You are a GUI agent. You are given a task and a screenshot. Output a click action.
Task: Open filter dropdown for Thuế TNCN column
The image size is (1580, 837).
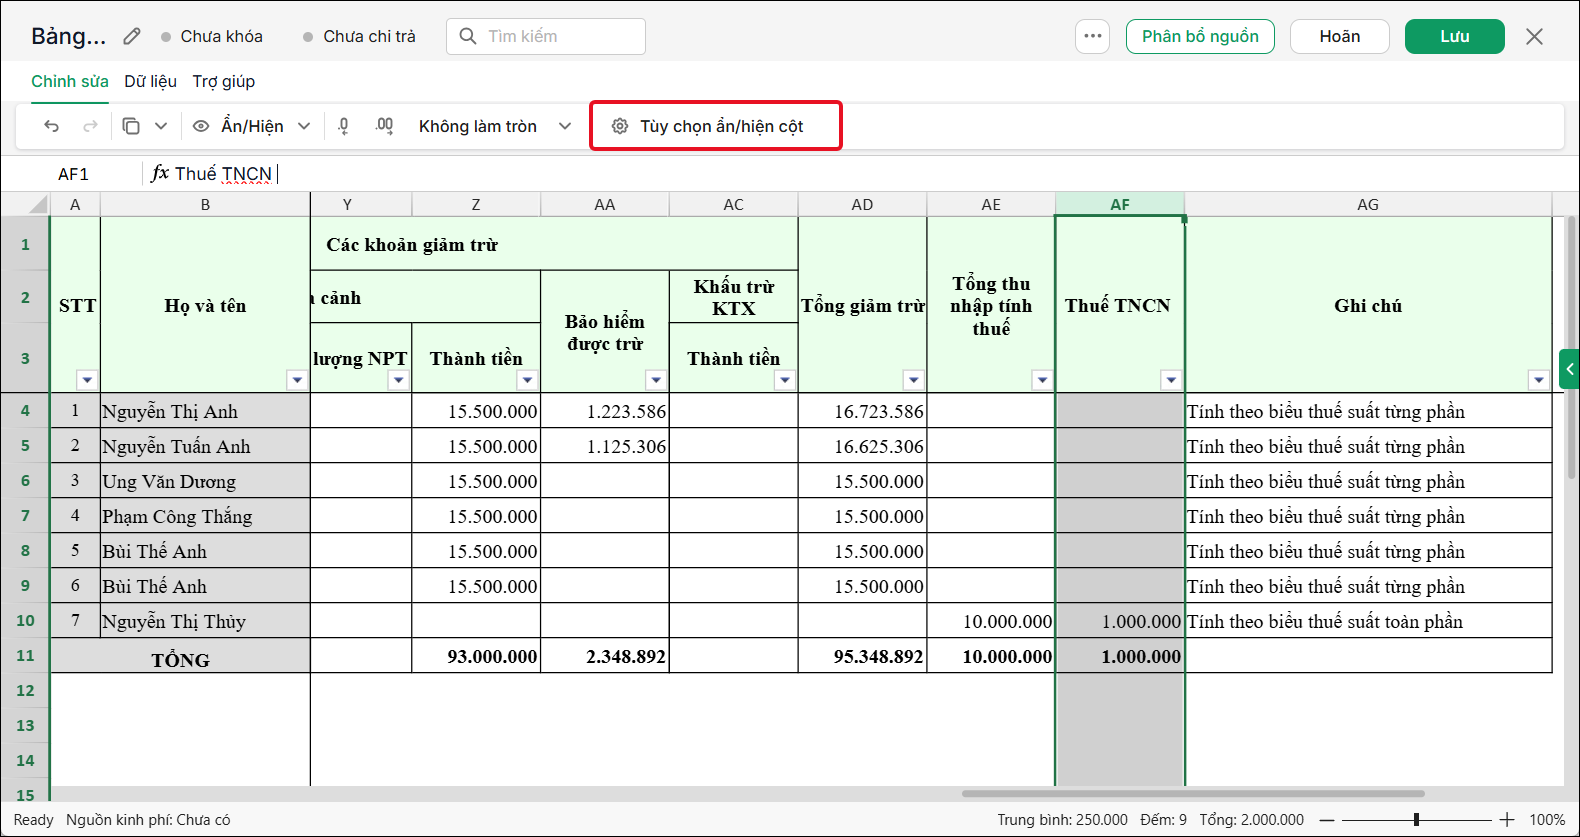point(1171,380)
